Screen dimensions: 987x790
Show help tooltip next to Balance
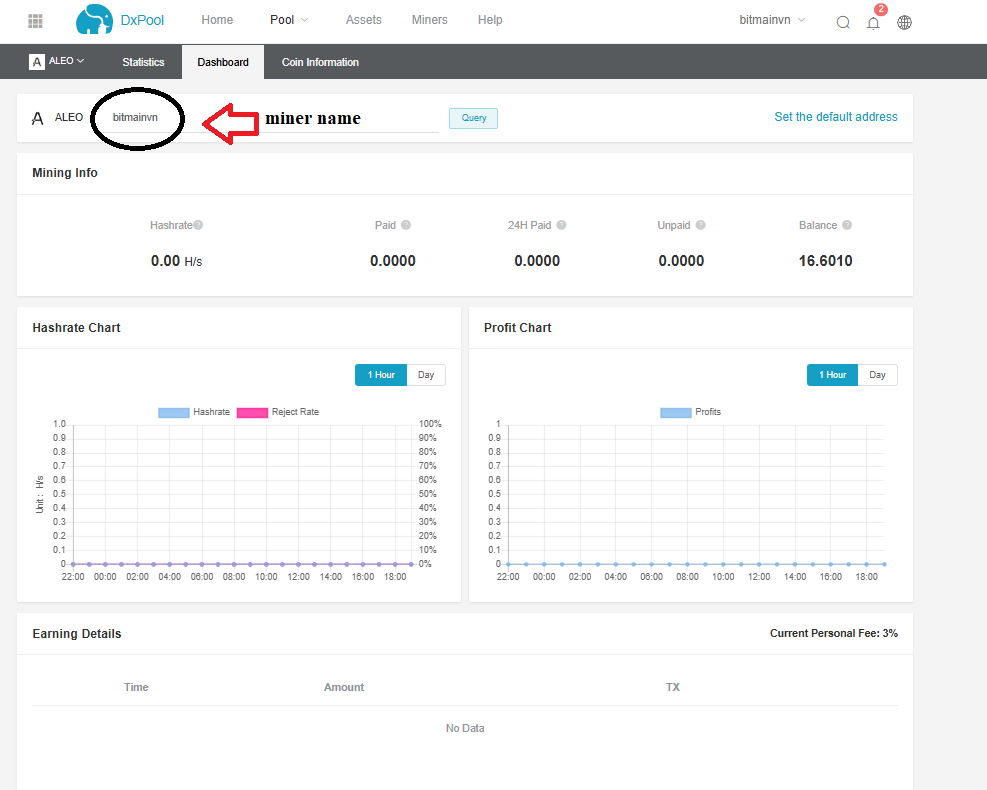click(x=847, y=225)
